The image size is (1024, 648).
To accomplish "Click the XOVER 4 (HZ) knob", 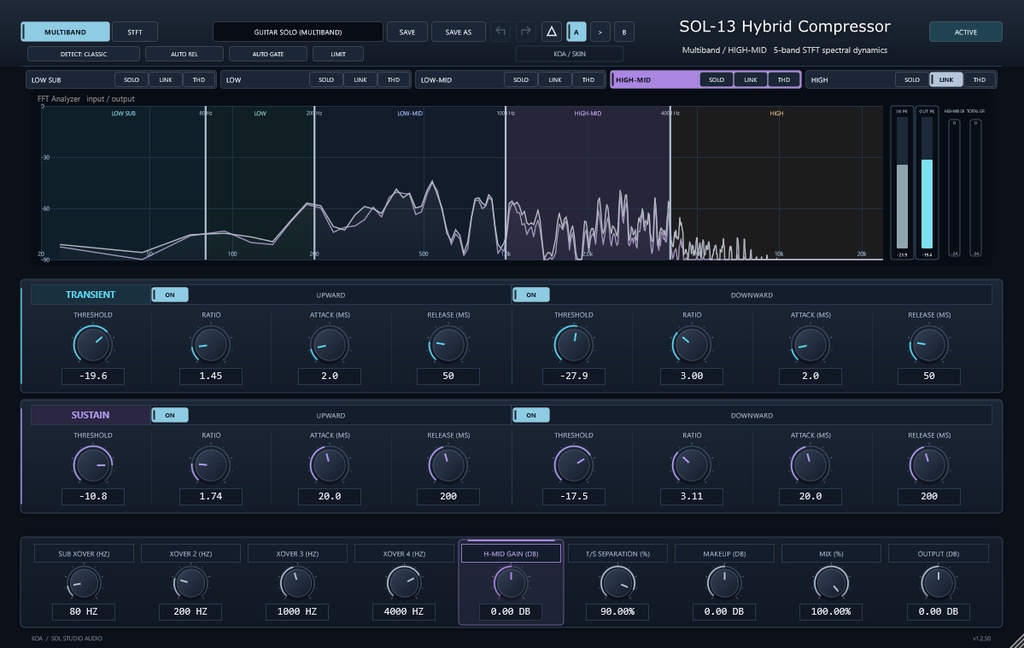I will [x=404, y=583].
